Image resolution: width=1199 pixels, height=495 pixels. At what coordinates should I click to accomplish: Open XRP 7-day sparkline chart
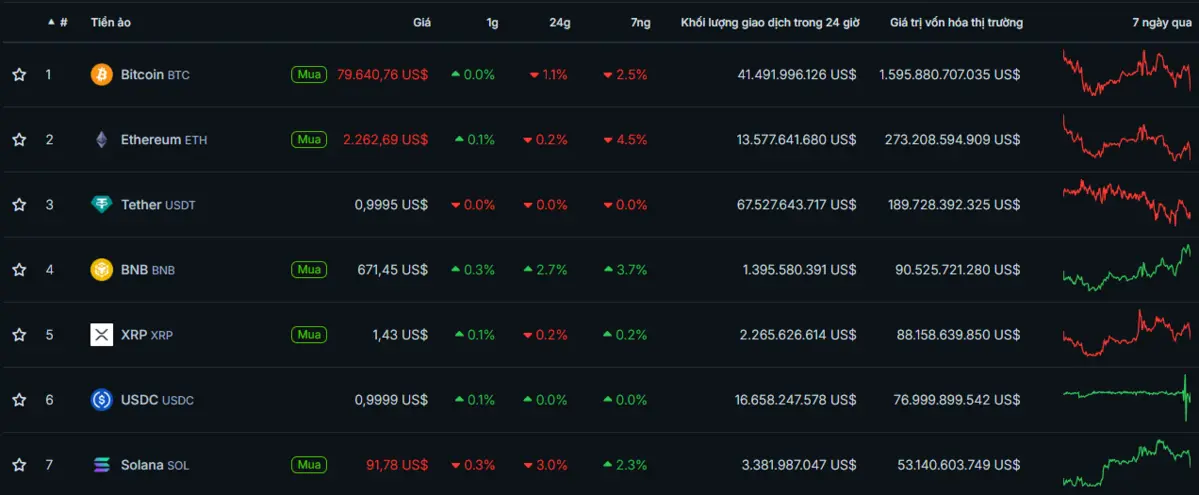1126,333
